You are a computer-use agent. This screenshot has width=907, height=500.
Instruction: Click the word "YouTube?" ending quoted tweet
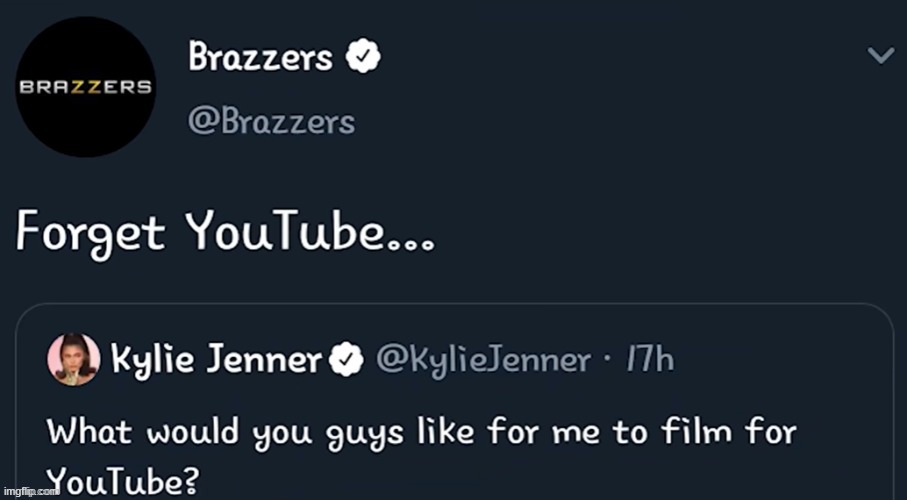(x=125, y=483)
